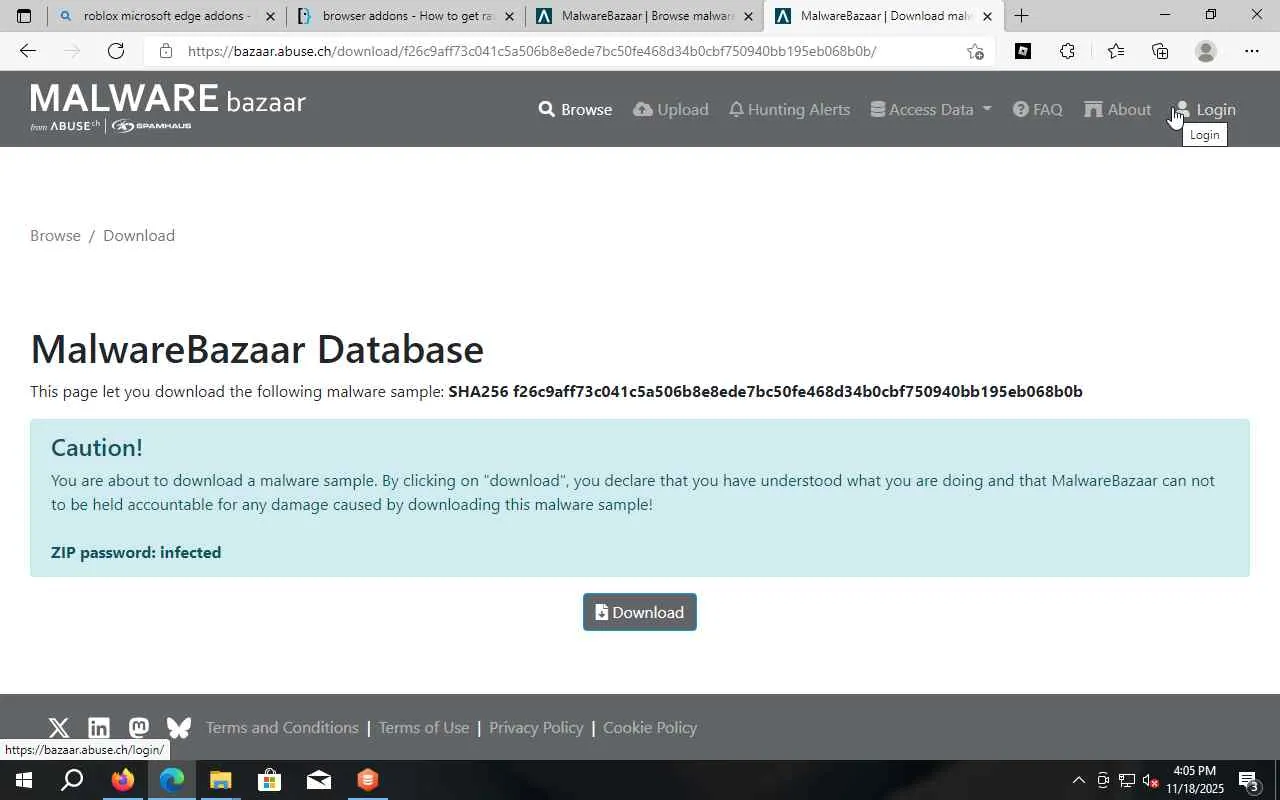This screenshot has width=1280, height=800.
Task: View site information lock icon
Action: [166, 51]
